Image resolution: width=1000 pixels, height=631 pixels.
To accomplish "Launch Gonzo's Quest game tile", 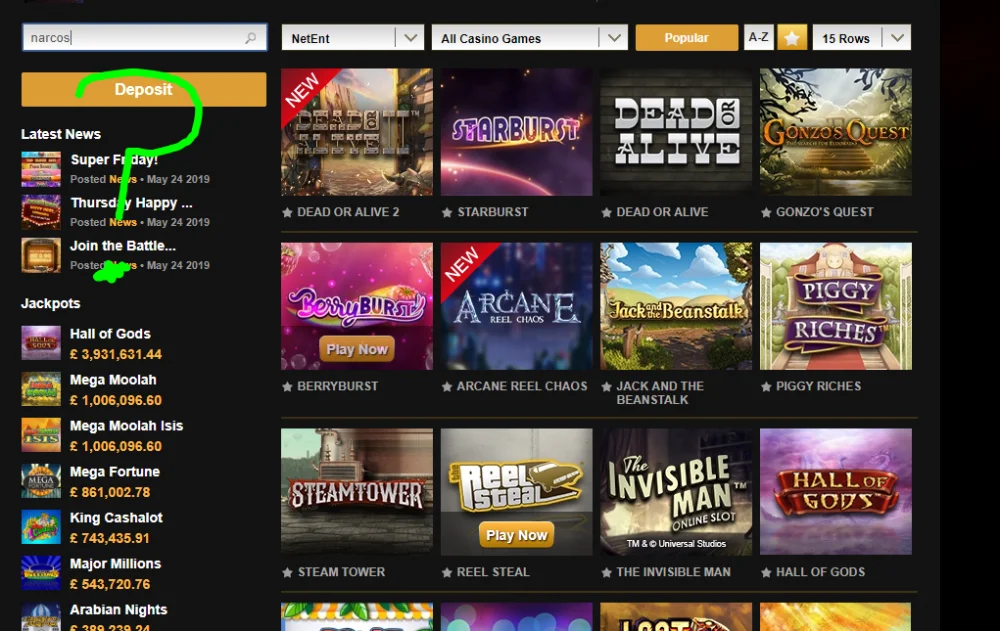I will pyautogui.click(x=835, y=132).
